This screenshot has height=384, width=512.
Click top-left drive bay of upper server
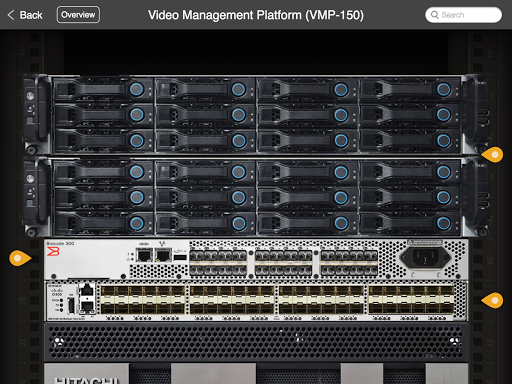pyautogui.click(x=103, y=89)
